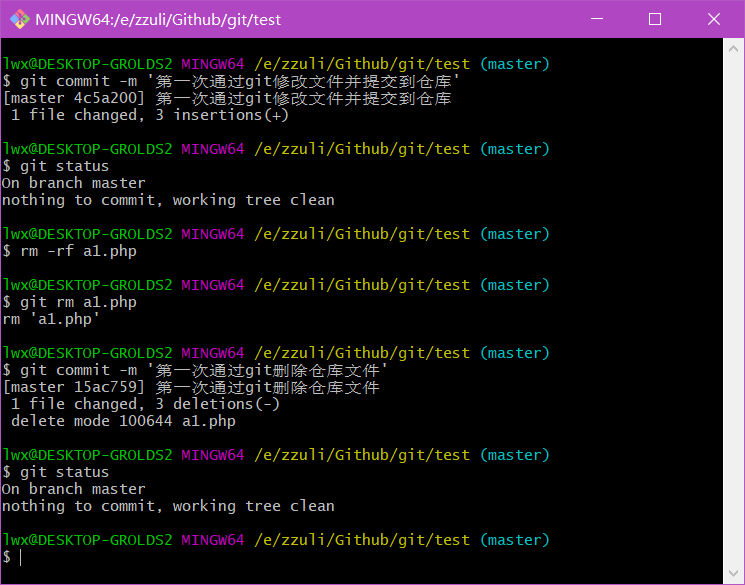Click the Git Bash icon in title bar
Screen dimensions: 745x585
pos(19,19)
